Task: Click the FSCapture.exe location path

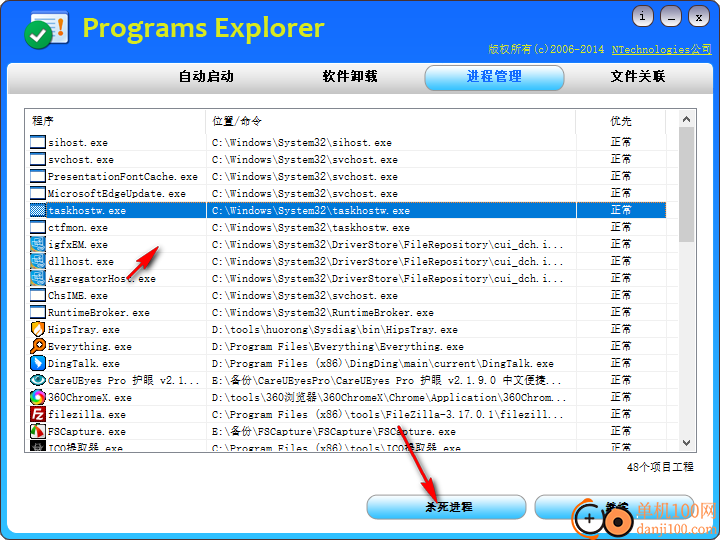Action: 334,431
